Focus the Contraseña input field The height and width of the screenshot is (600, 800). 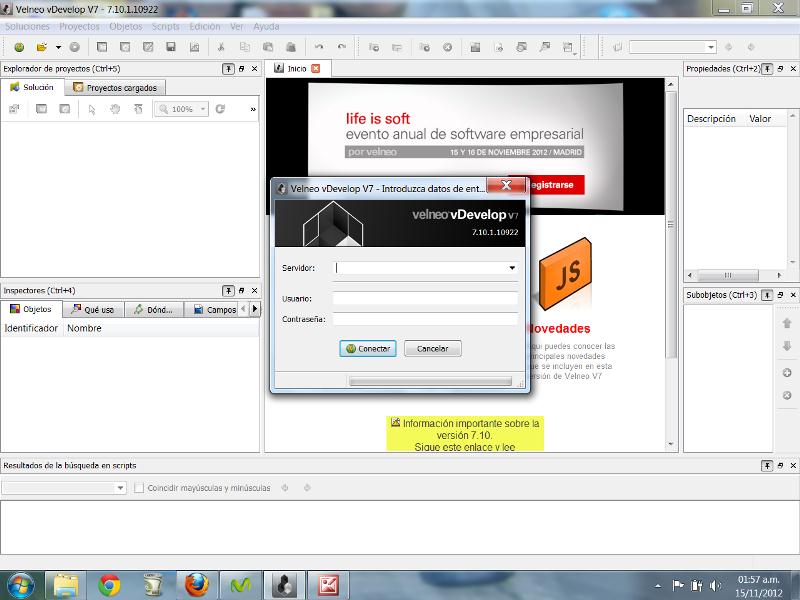(425, 319)
